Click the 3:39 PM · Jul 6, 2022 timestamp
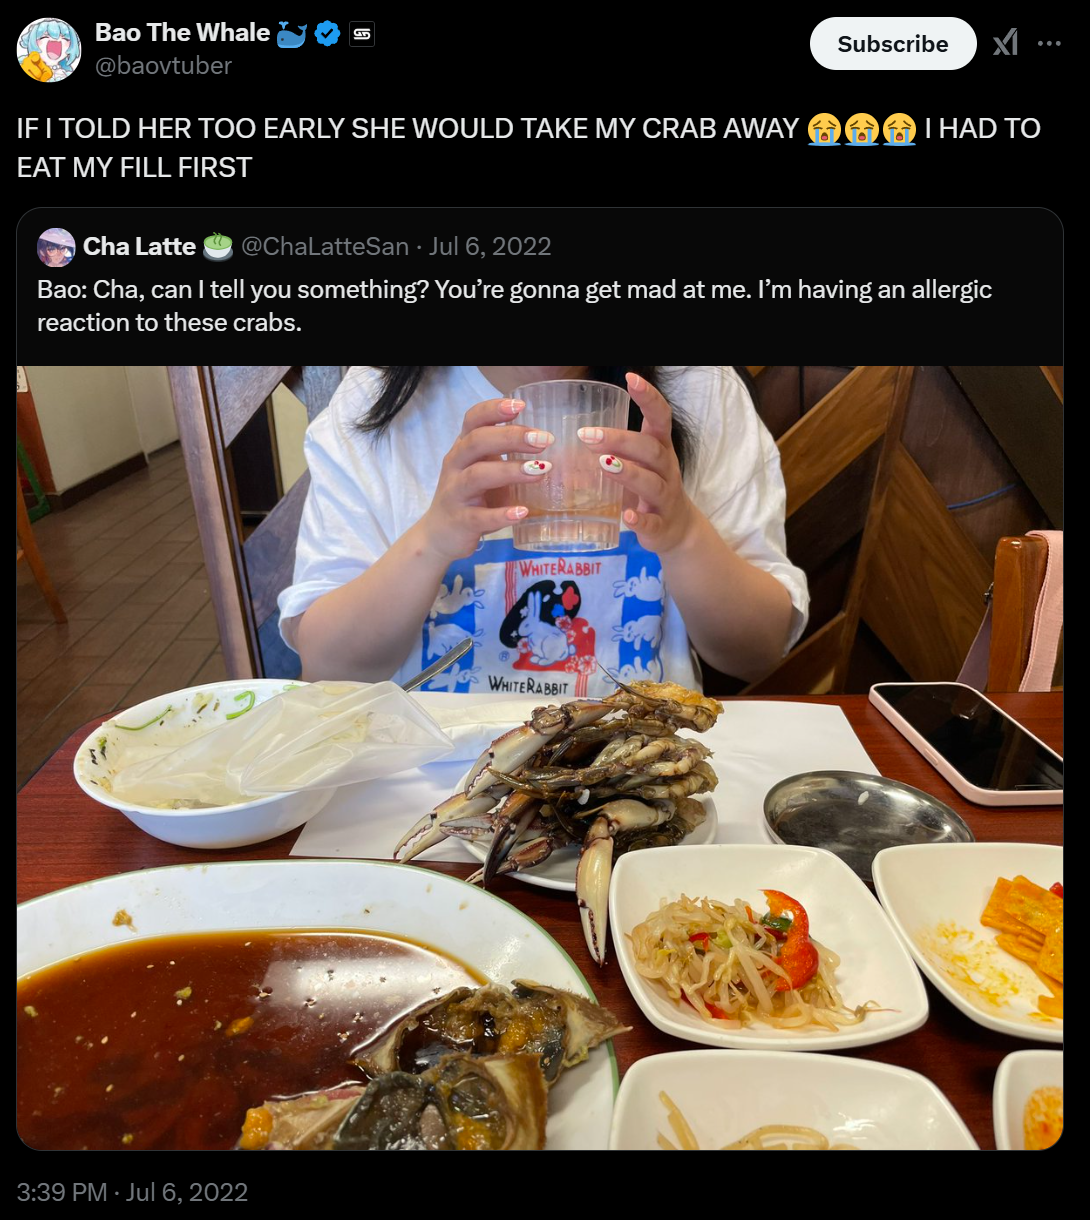 132,1192
